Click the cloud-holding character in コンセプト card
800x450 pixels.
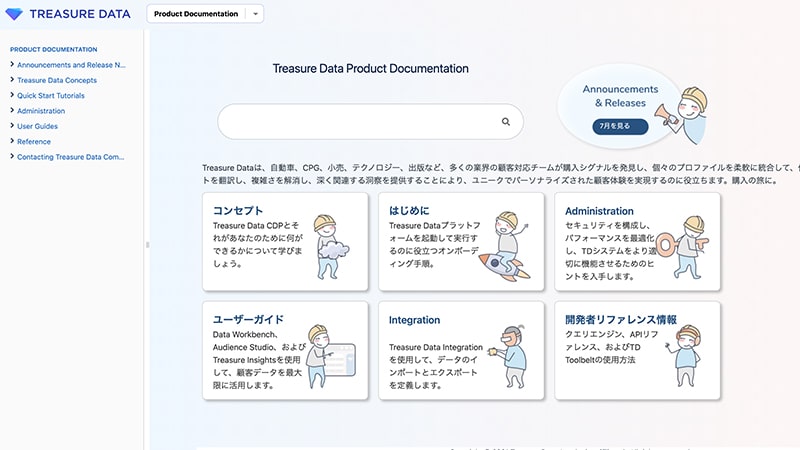coord(331,246)
